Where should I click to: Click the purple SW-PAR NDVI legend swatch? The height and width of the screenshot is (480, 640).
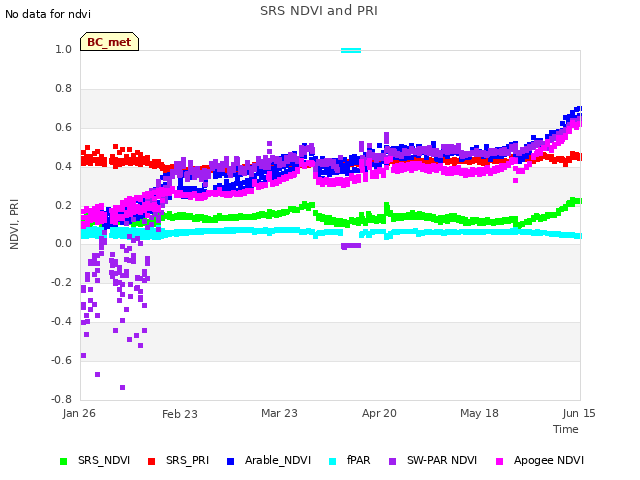pyautogui.click(x=392, y=461)
